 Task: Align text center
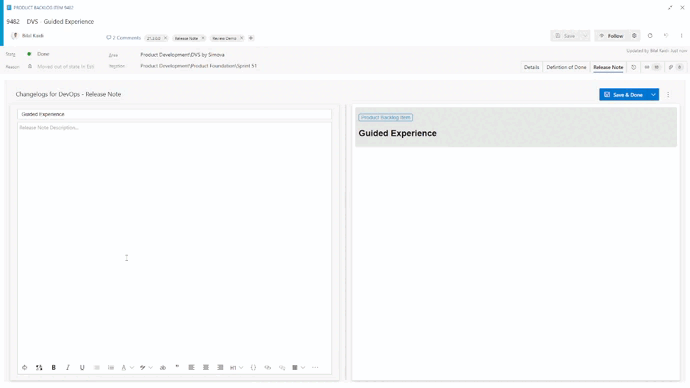pyautogui.click(x=206, y=367)
